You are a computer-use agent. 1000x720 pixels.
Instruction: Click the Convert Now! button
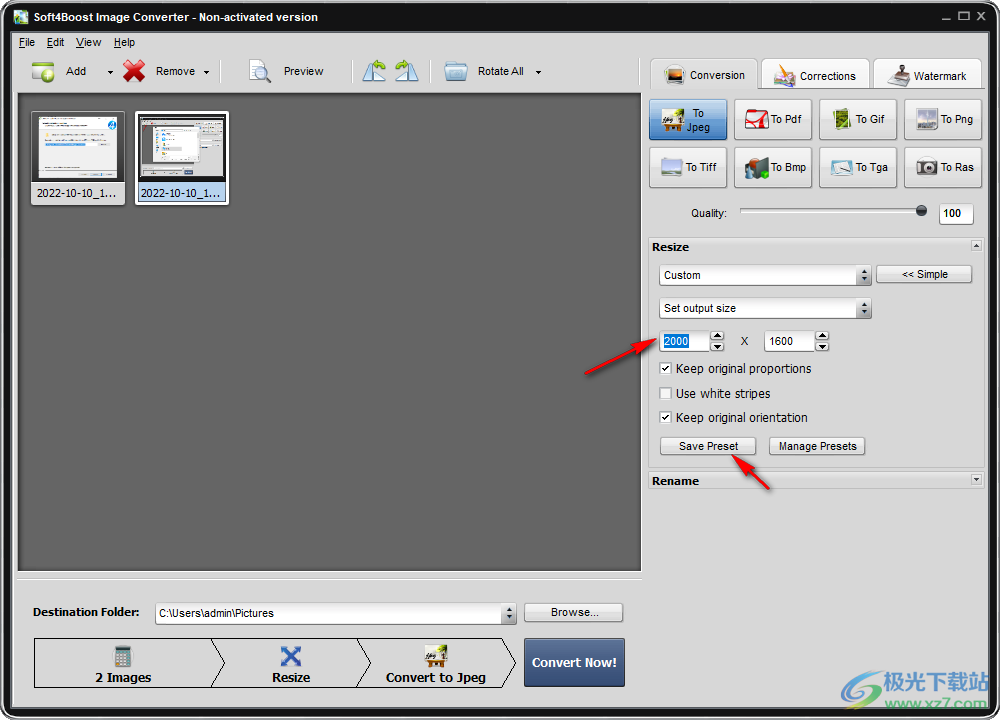pos(574,663)
